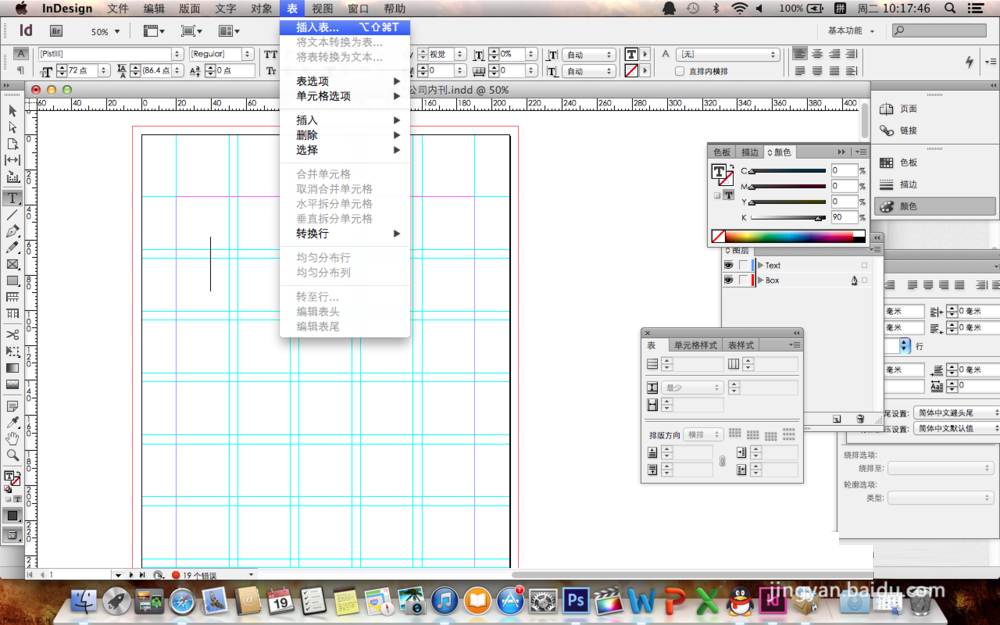Click the CMYK color spectrum bar

tap(788, 237)
